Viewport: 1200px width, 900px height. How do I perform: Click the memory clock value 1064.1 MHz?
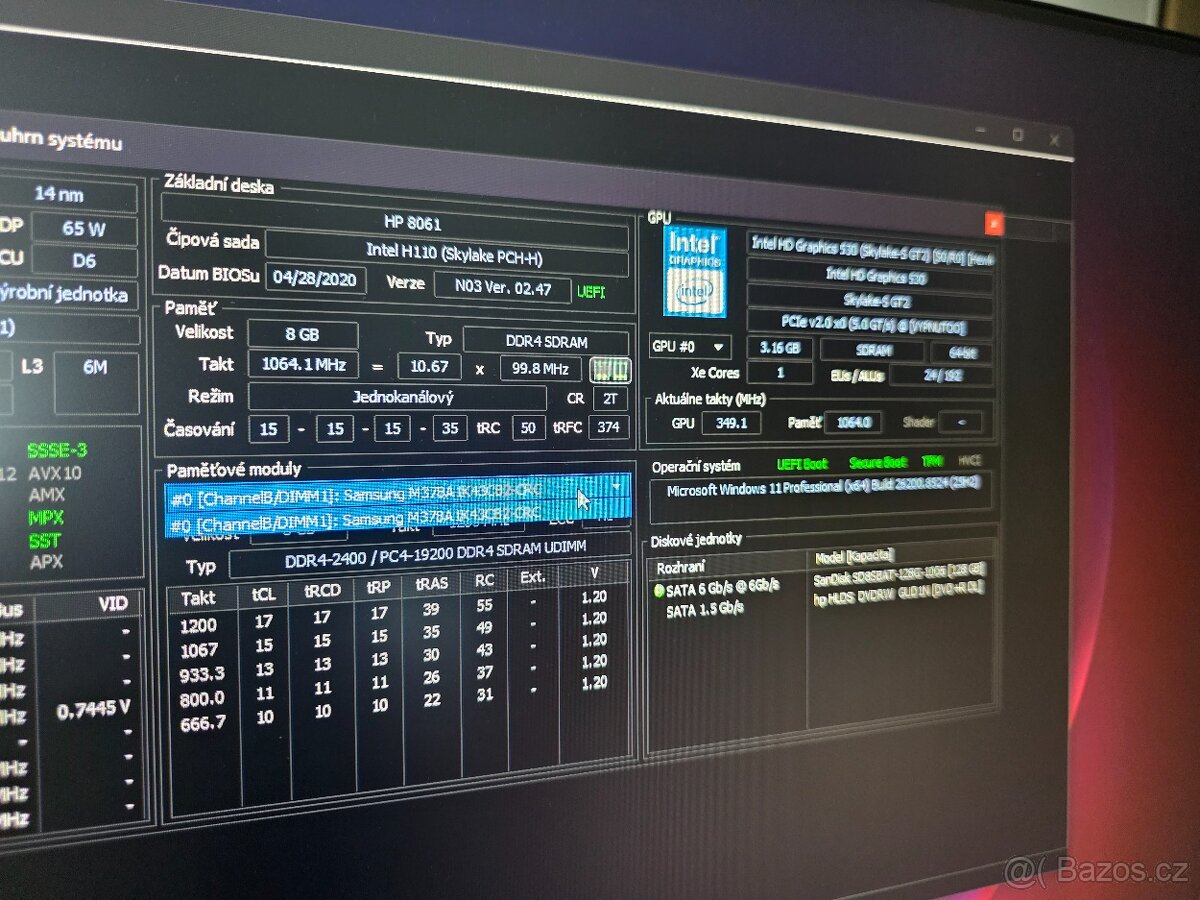[x=303, y=365]
